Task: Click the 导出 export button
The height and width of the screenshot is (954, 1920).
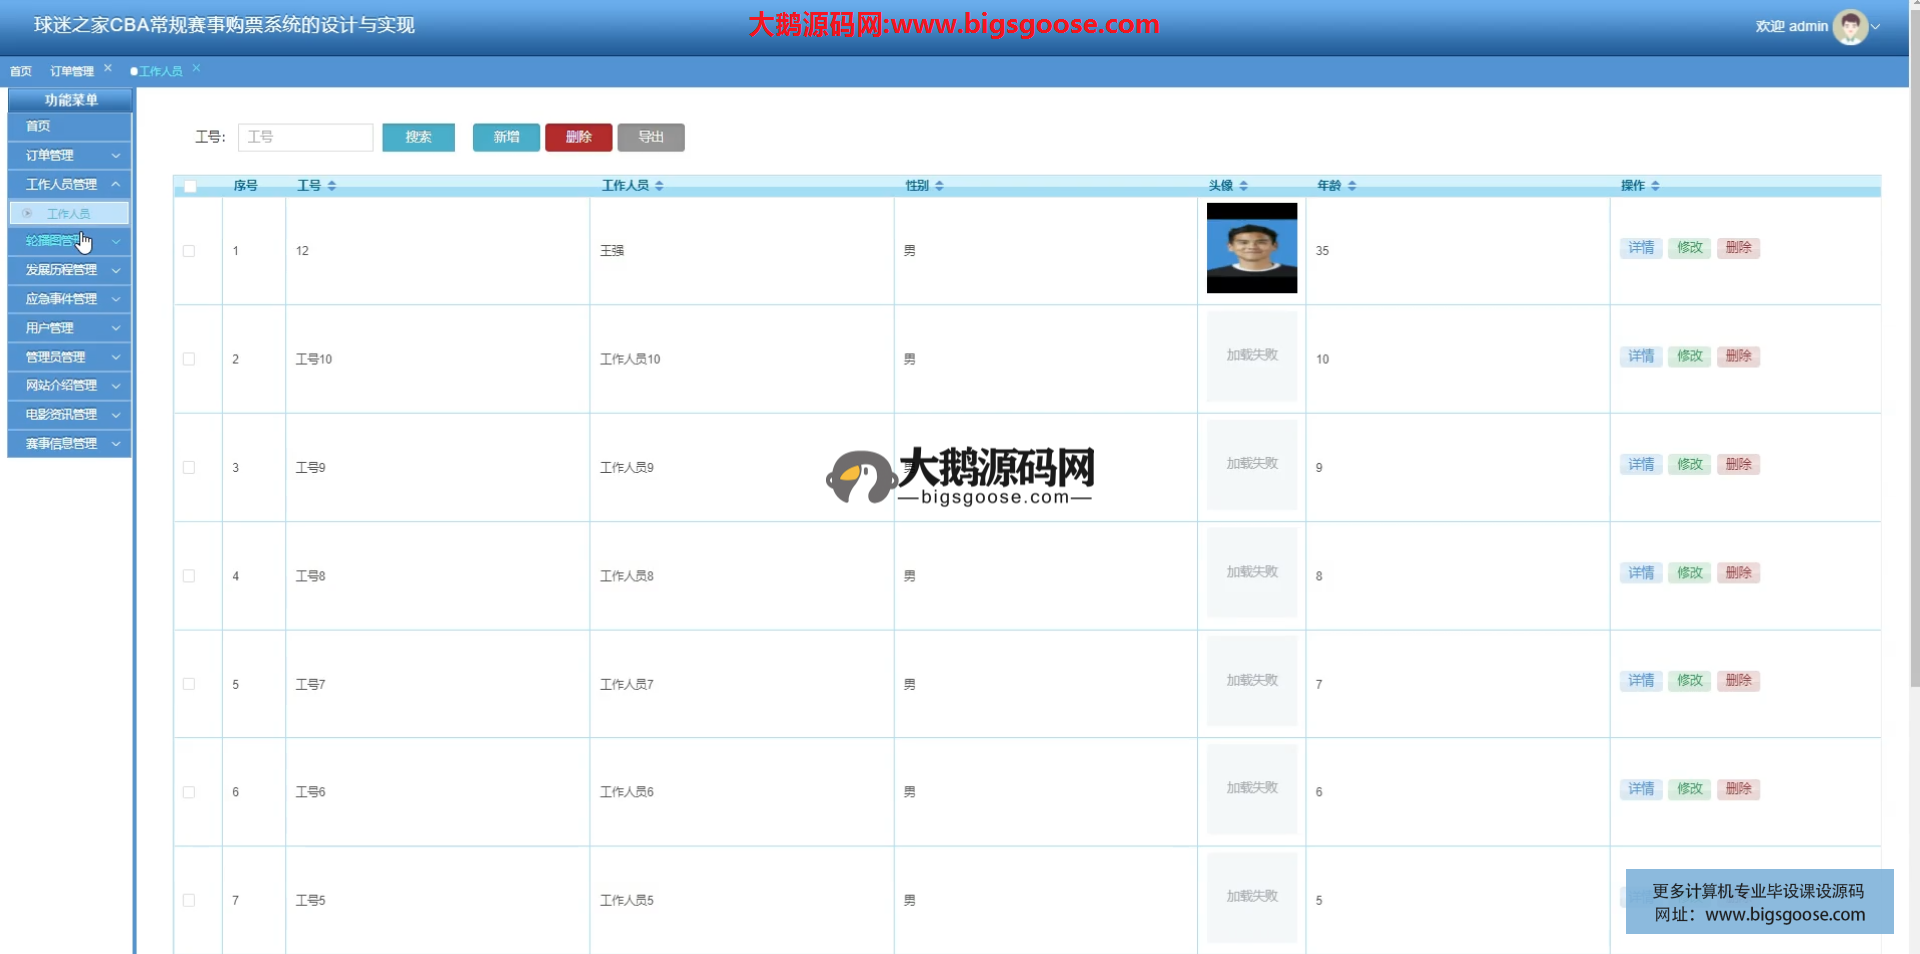Action: (x=651, y=137)
